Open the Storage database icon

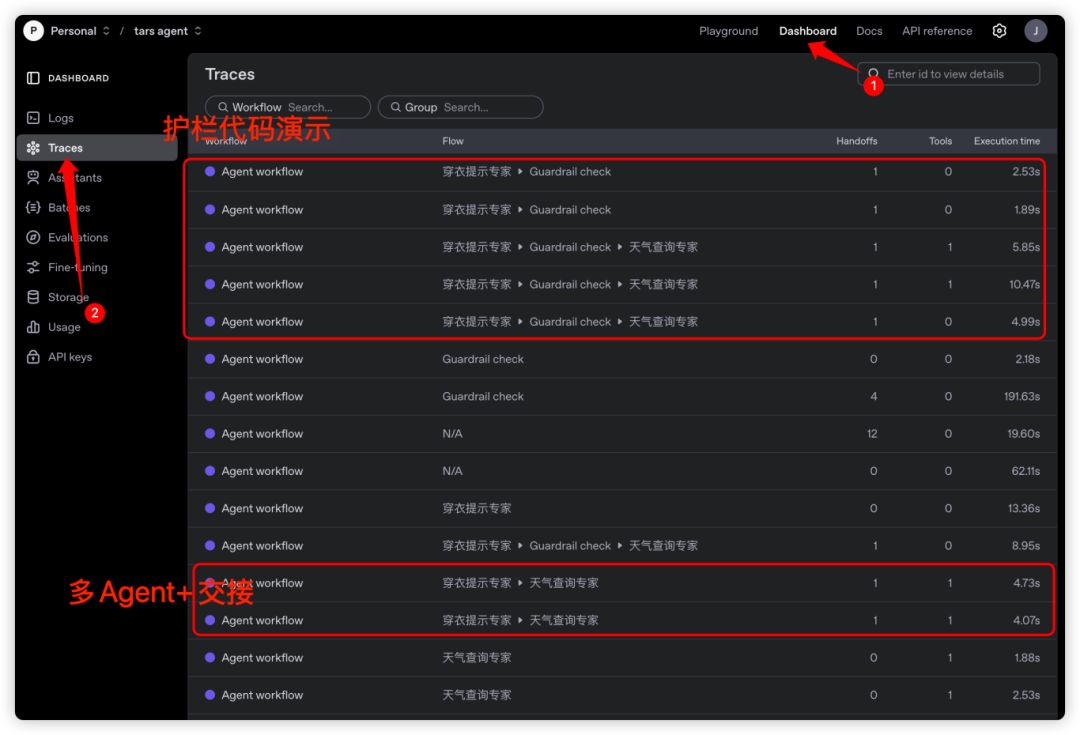(33, 297)
